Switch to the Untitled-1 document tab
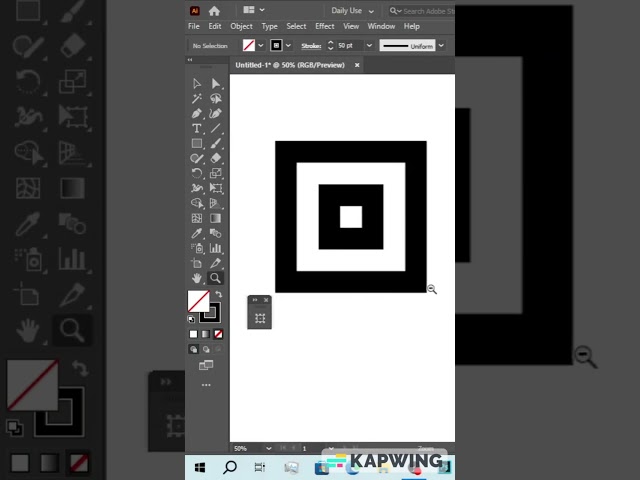Viewport: 640px width, 480px height. point(290,65)
